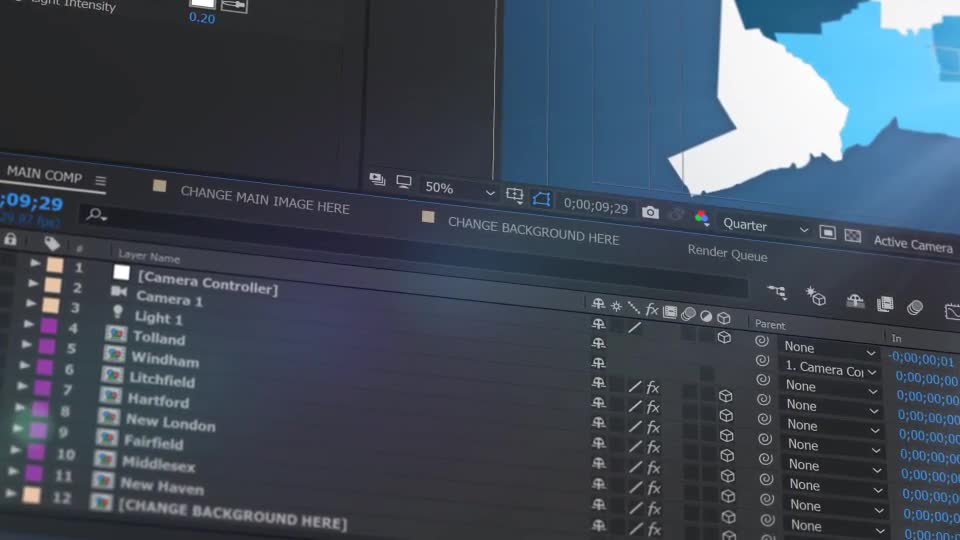This screenshot has height=540, width=960.
Task: Click the viewer timecode 0;00;09;29
Action: click(596, 206)
